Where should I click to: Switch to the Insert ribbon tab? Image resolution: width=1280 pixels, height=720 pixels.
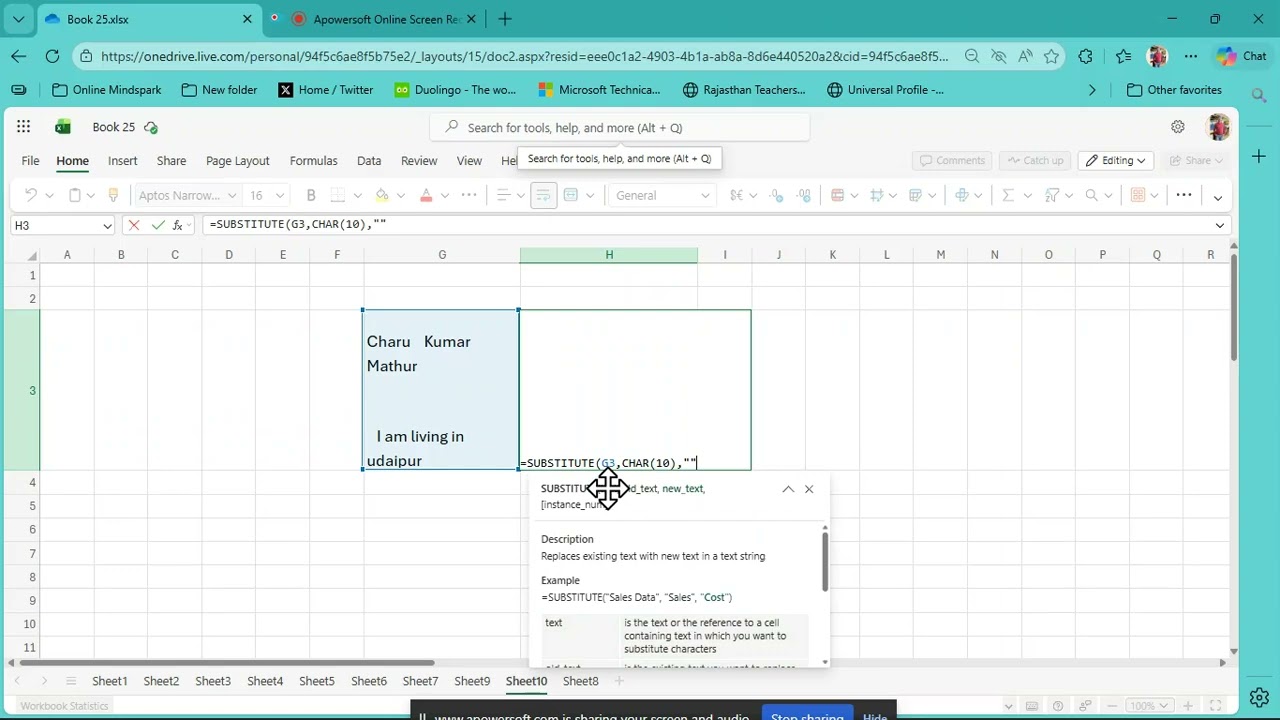[x=123, y=160]
